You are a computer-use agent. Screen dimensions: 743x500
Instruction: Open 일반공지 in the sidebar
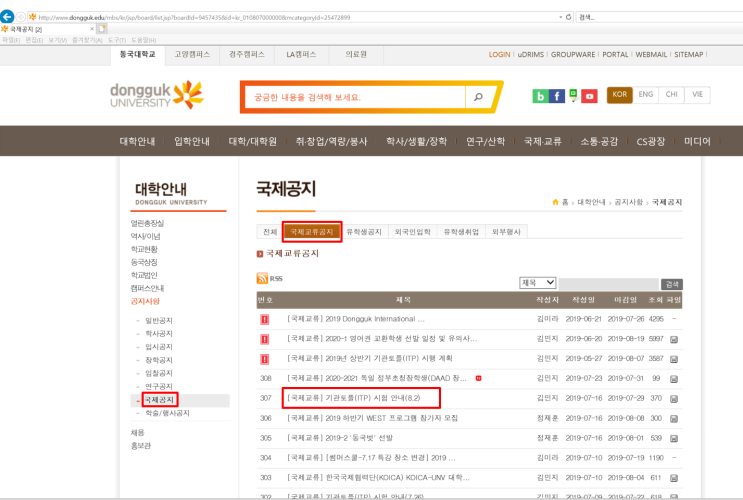(159, 321)
